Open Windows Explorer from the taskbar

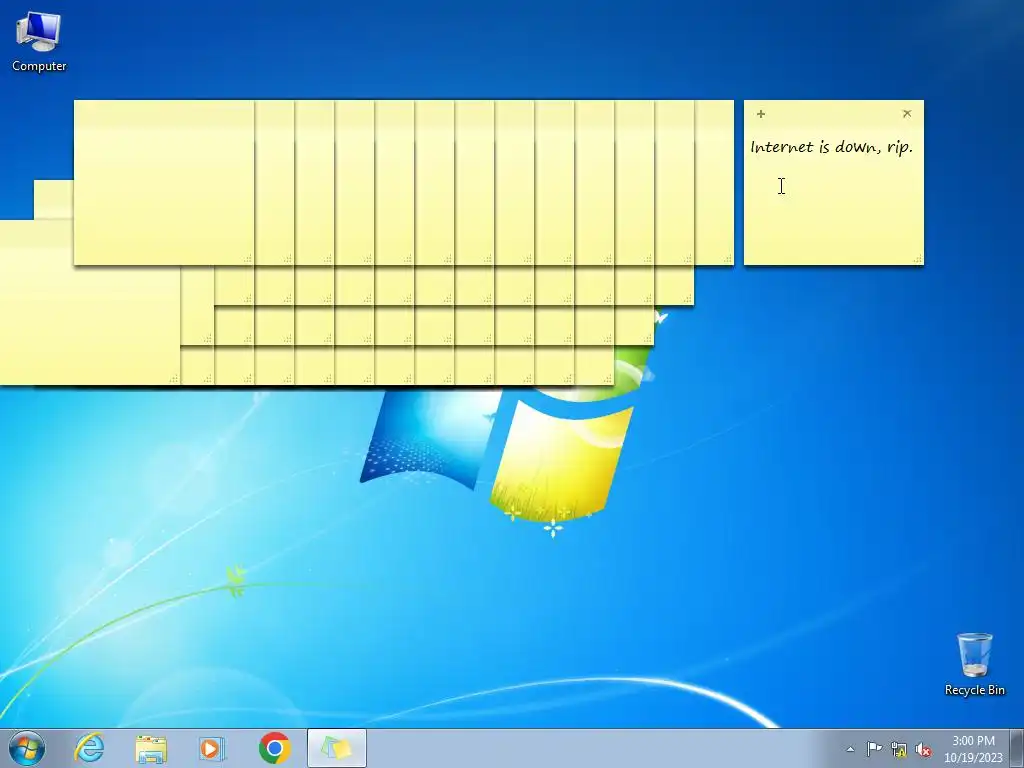tap(151, 748)
